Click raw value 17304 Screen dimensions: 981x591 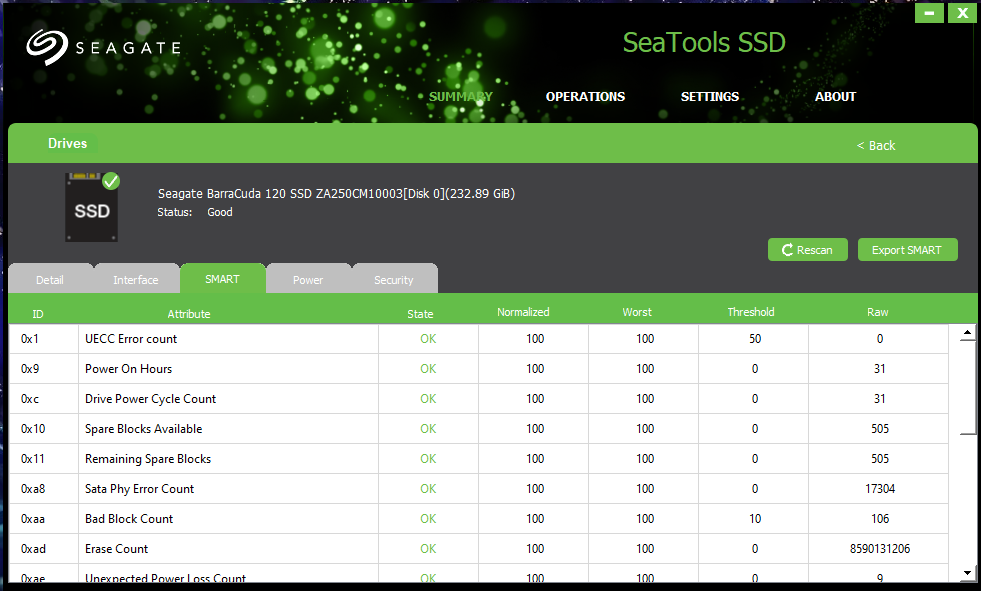(x=880, y=488)
